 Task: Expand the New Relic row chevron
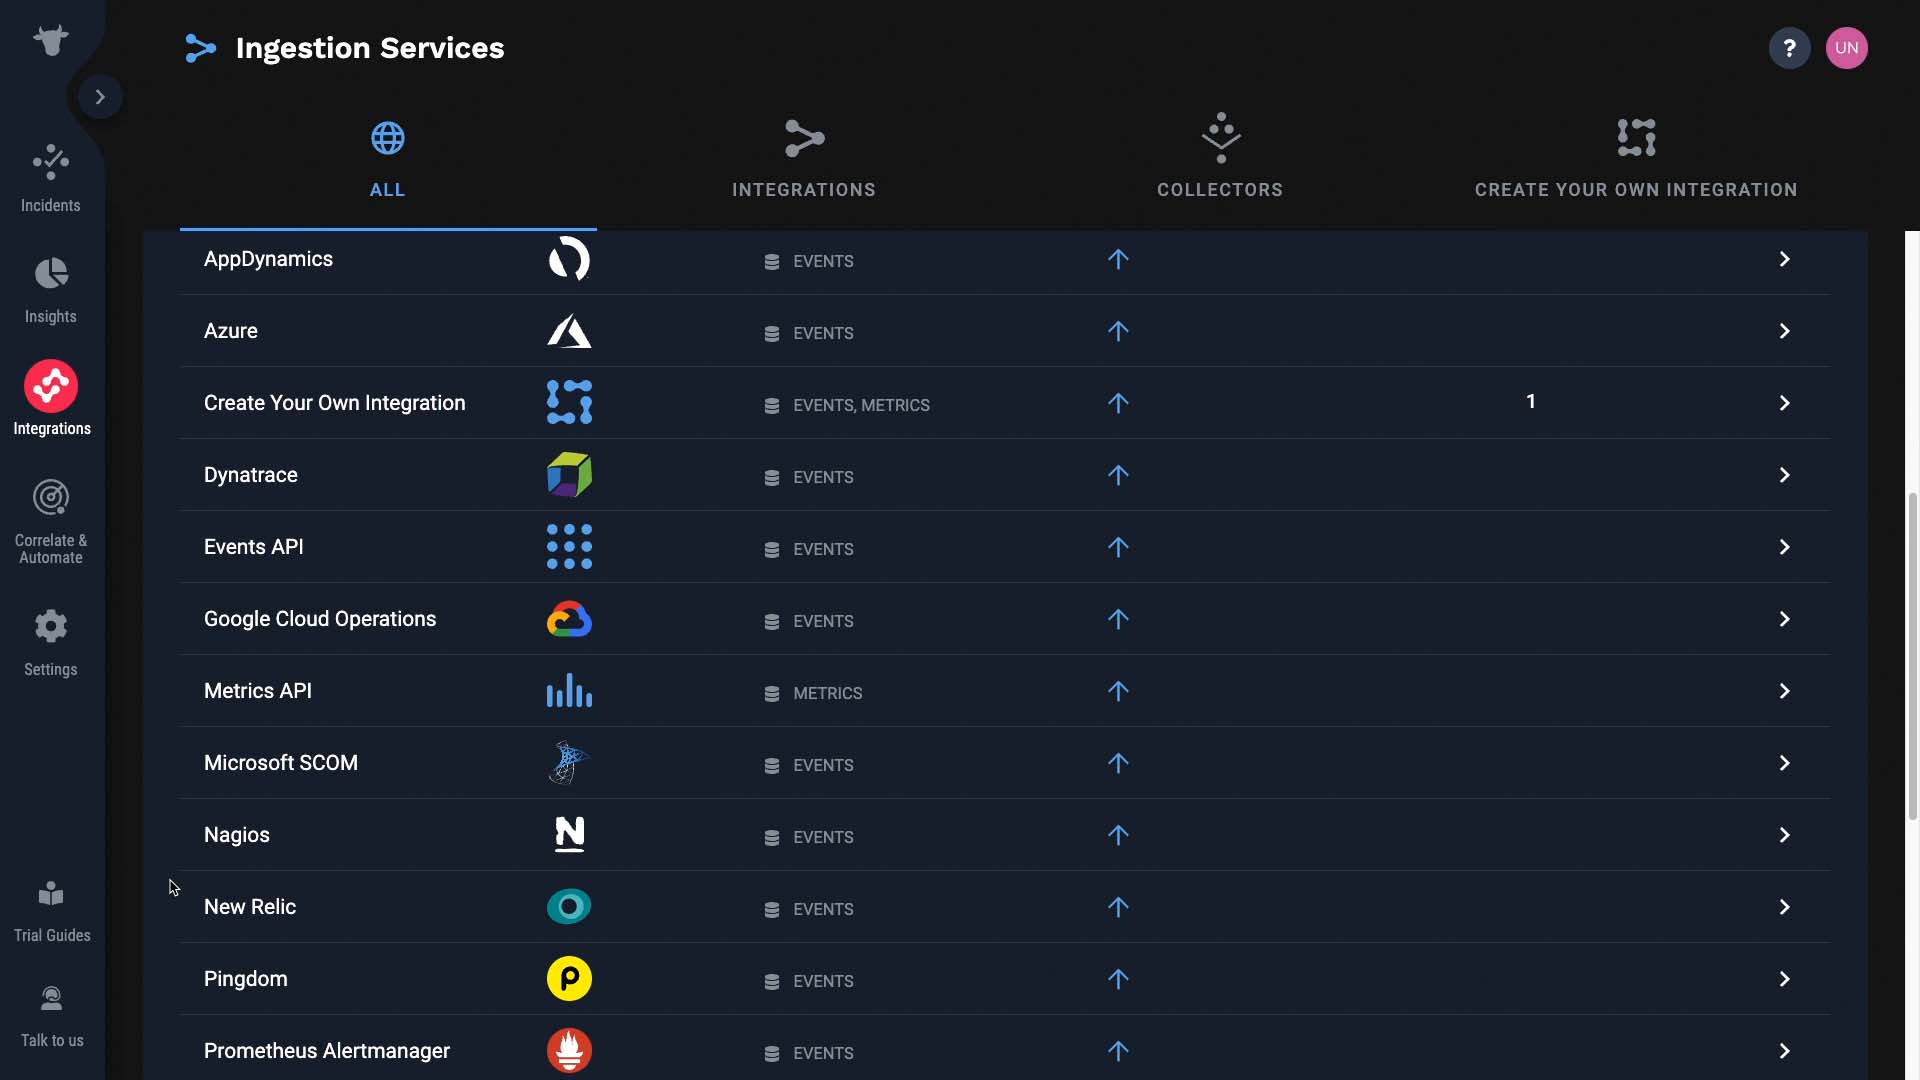[1784, 907]
